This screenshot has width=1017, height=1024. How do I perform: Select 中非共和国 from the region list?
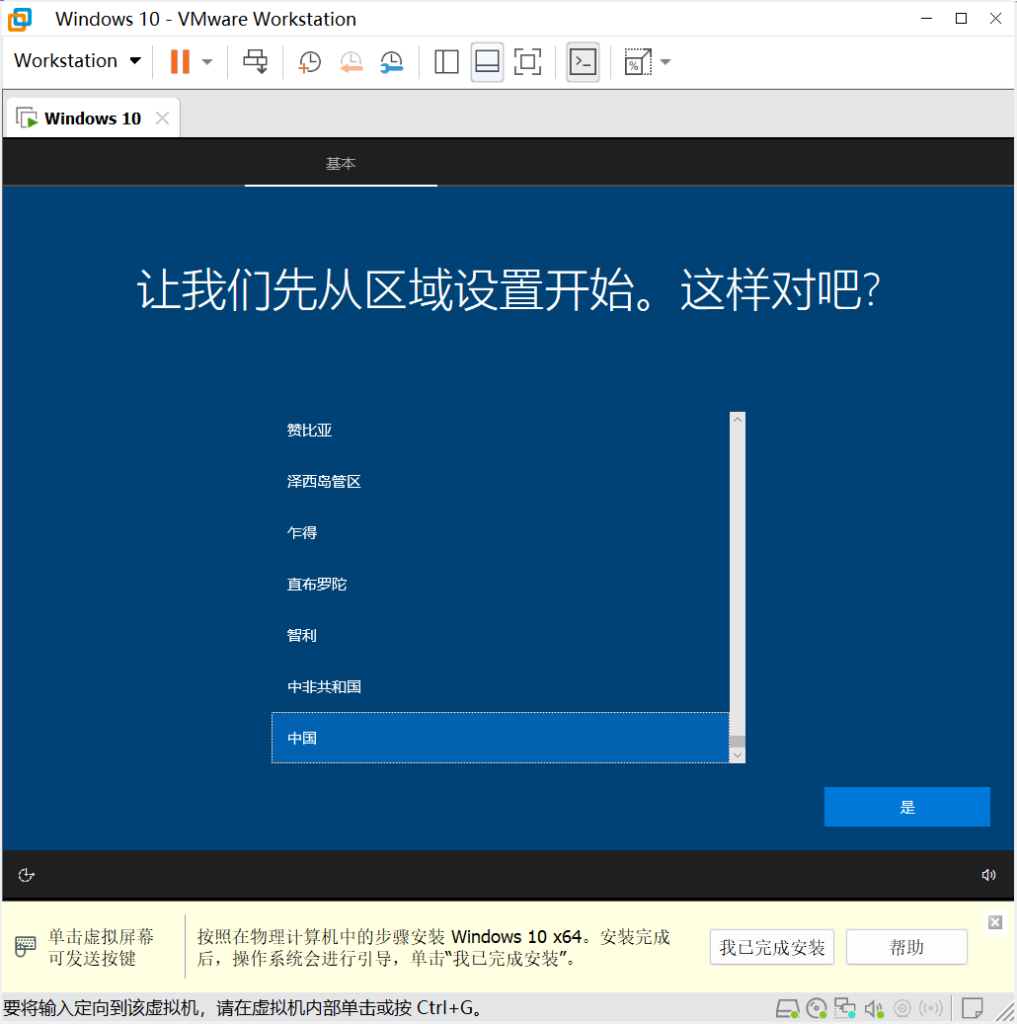tap(500, 687)
